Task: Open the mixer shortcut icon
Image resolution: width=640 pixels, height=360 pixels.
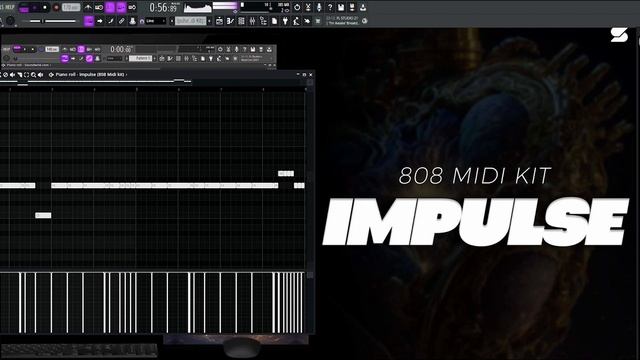Action: 253,21
